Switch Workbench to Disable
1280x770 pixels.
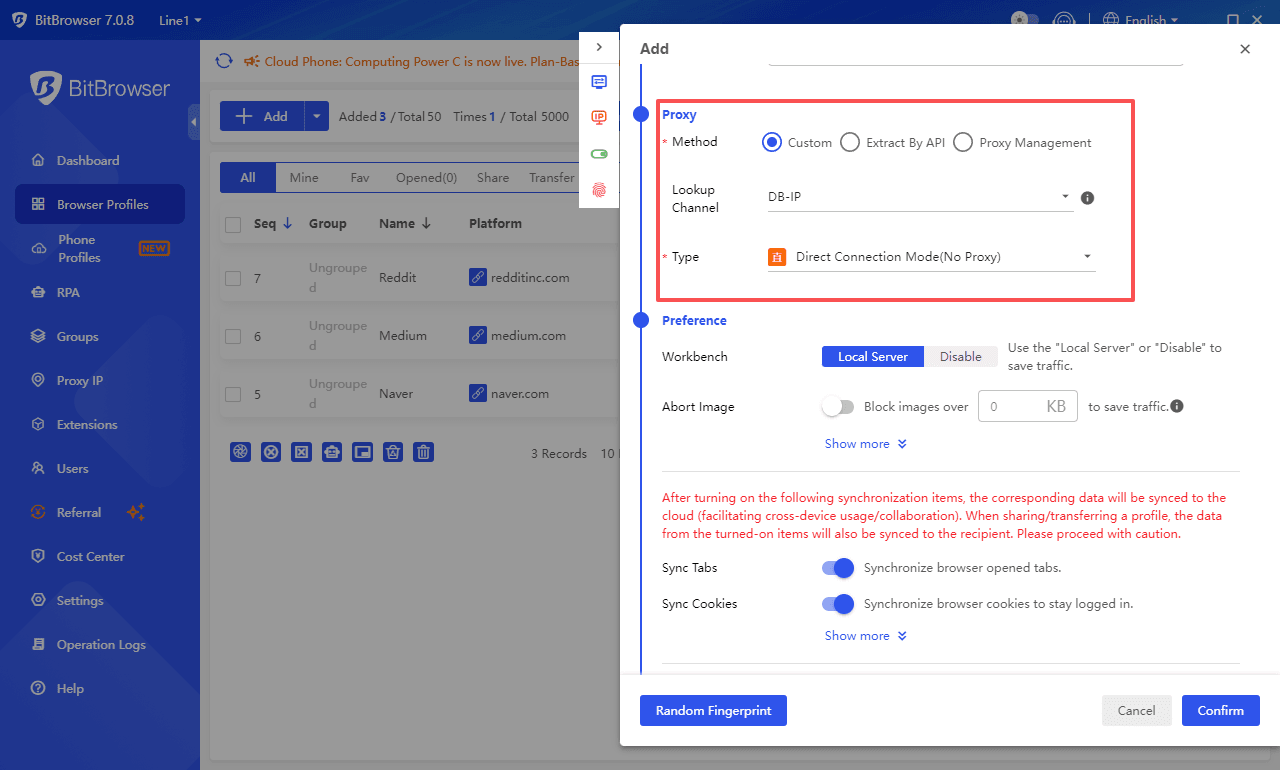click(960, 357)
